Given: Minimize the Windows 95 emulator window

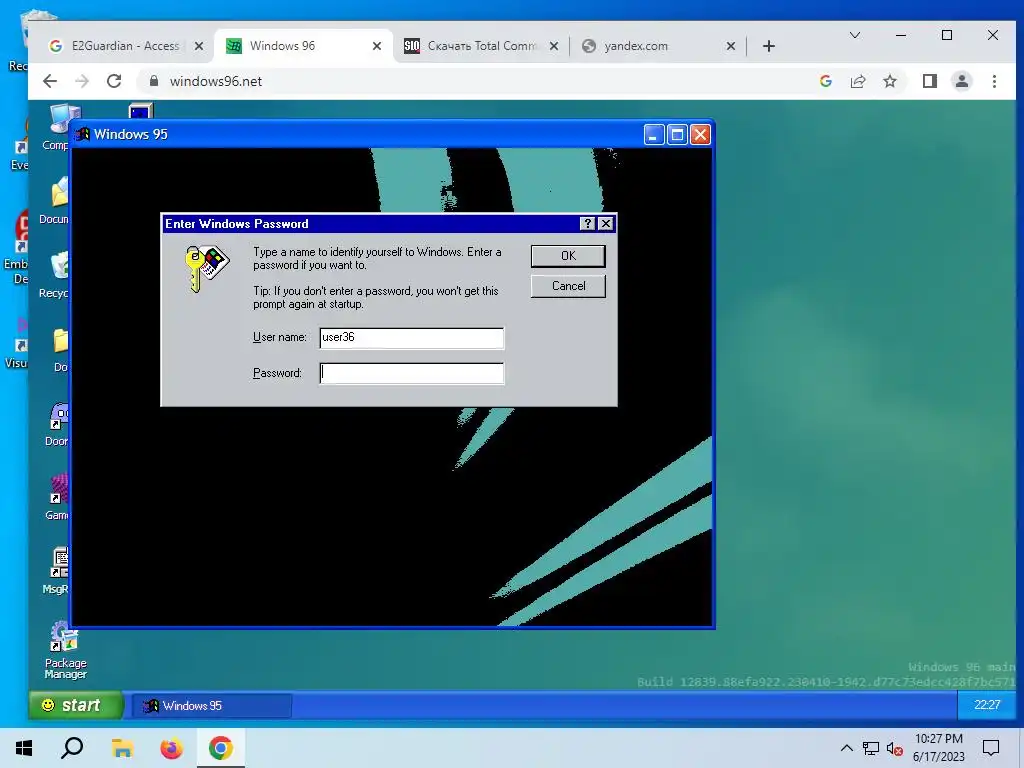Looking at the screenshot, I should [654, 135].
